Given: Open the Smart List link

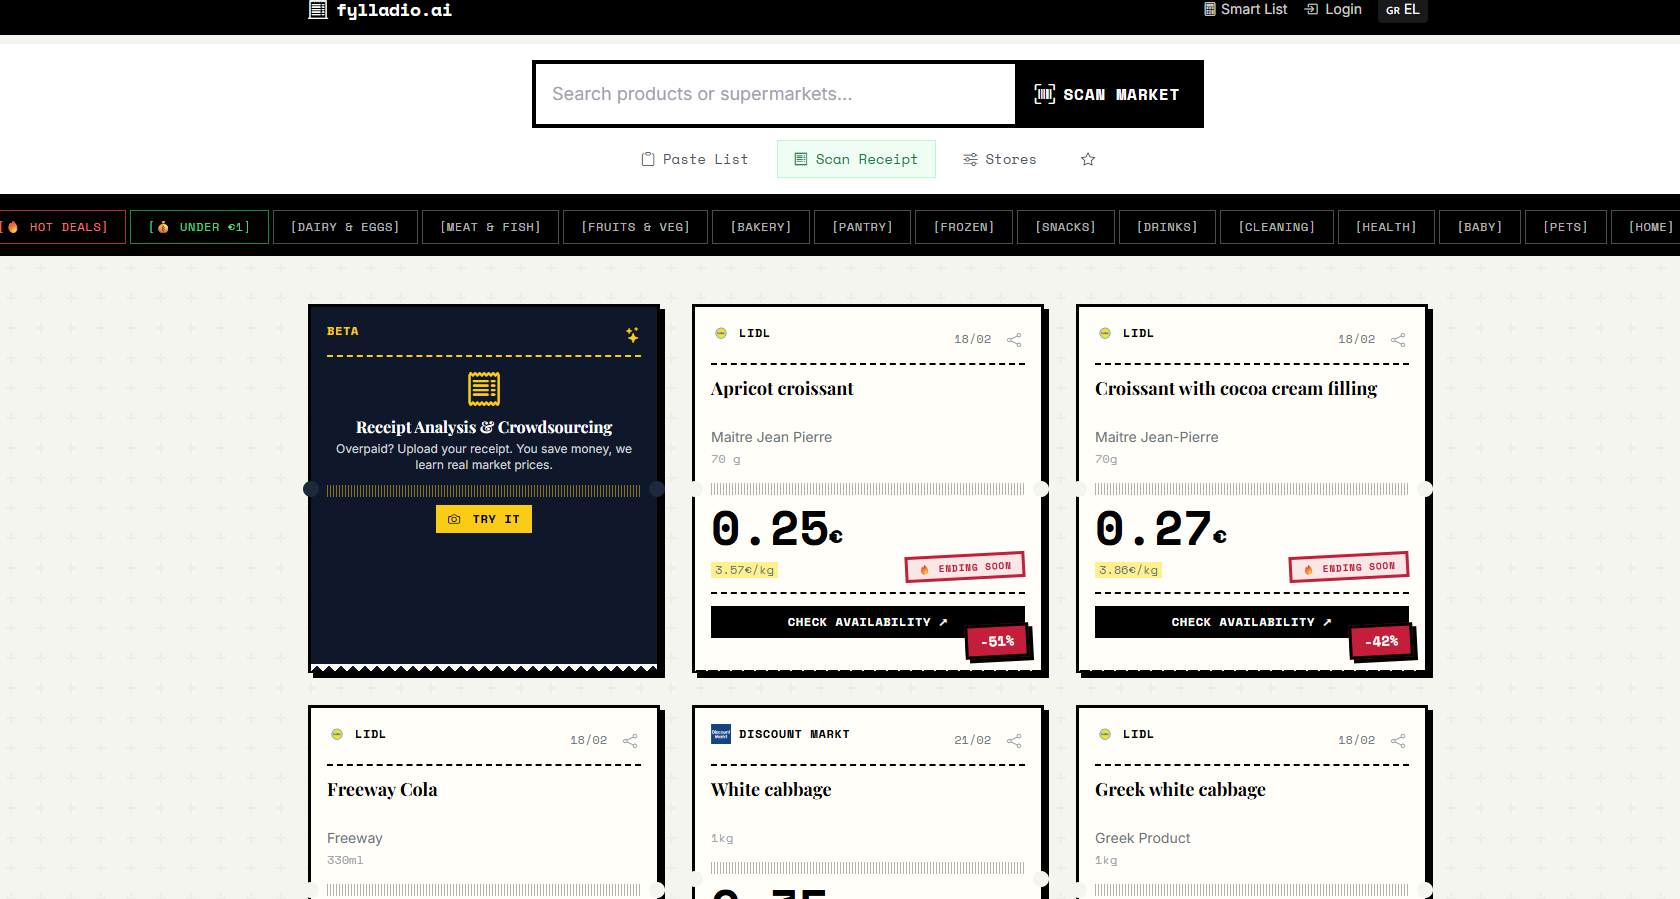Looking at the screenshot, I should (1245, 9).
